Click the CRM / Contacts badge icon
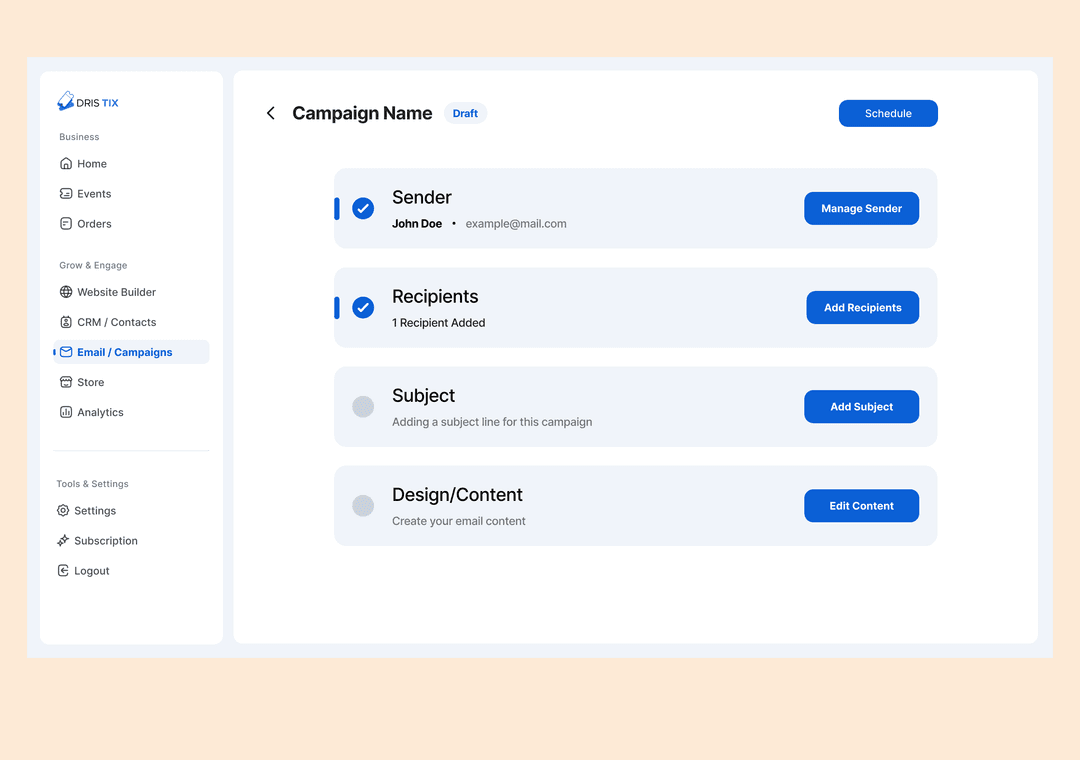The image size is (1080, 760). click(x=66, y=322)
